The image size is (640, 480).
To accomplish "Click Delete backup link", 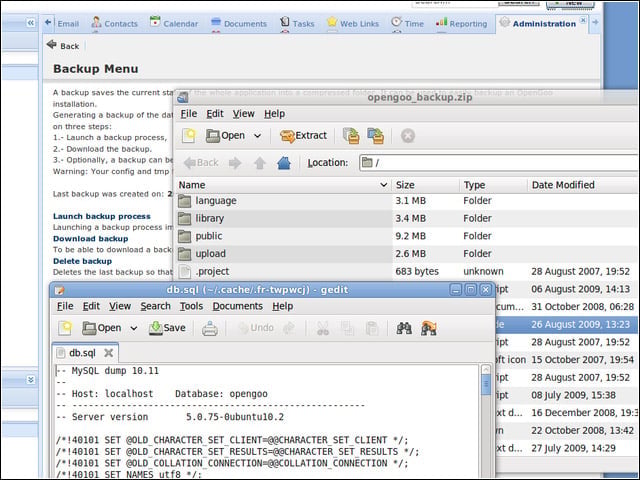I will pos(82,261).
